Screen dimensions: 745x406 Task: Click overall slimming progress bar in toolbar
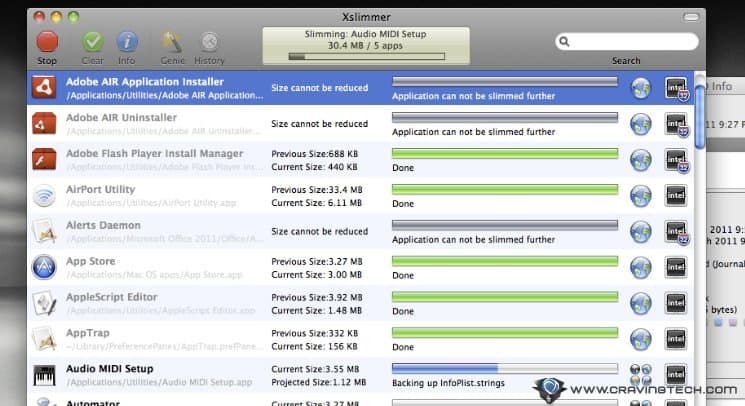[x=366, y=57]
